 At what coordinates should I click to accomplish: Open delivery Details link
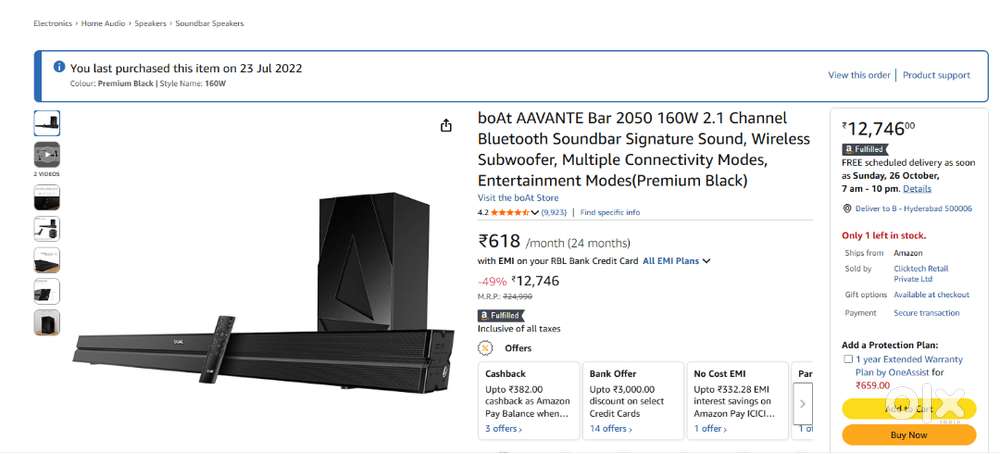point(917,188)
